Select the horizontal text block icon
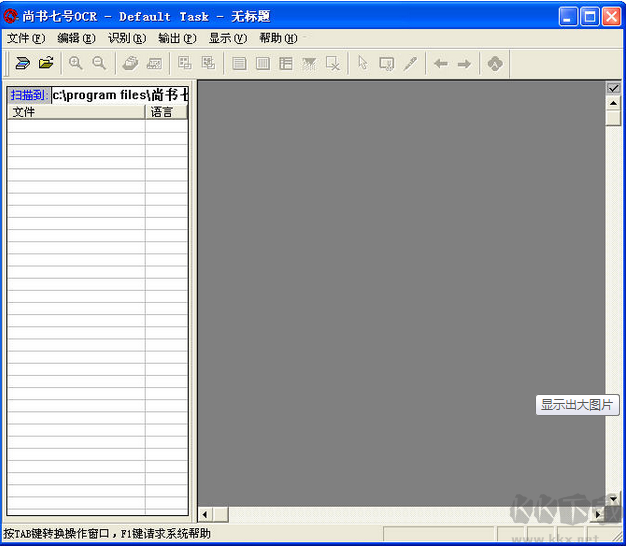Image resolution: width=626 pixels, height=546 pixels. (239, 63)
